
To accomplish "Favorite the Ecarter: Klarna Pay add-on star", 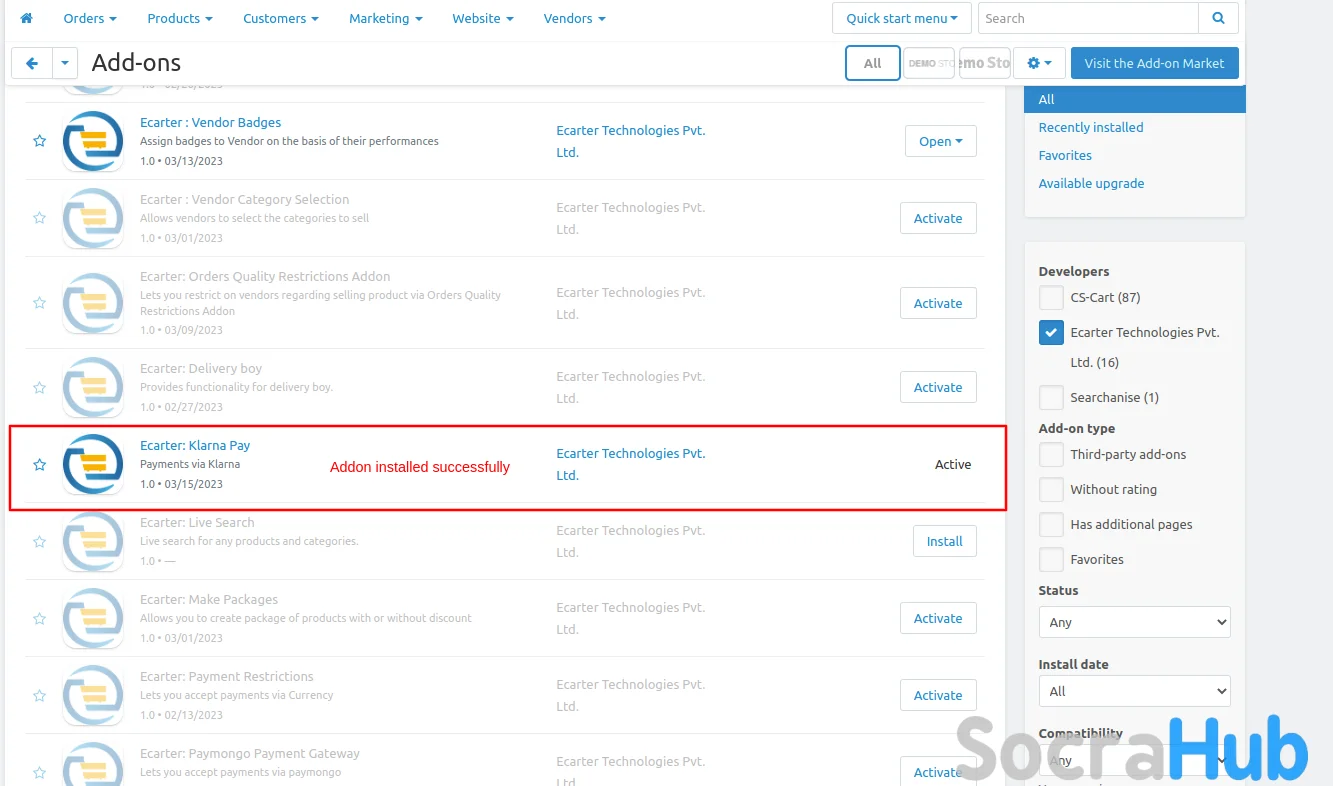I will coord(40,464).
